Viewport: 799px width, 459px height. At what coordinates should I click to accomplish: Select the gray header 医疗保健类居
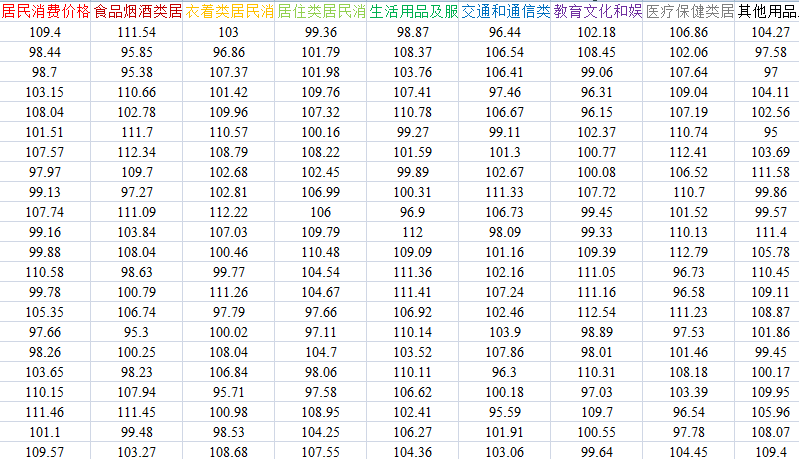pyautogui.click(x=688, y=11)
